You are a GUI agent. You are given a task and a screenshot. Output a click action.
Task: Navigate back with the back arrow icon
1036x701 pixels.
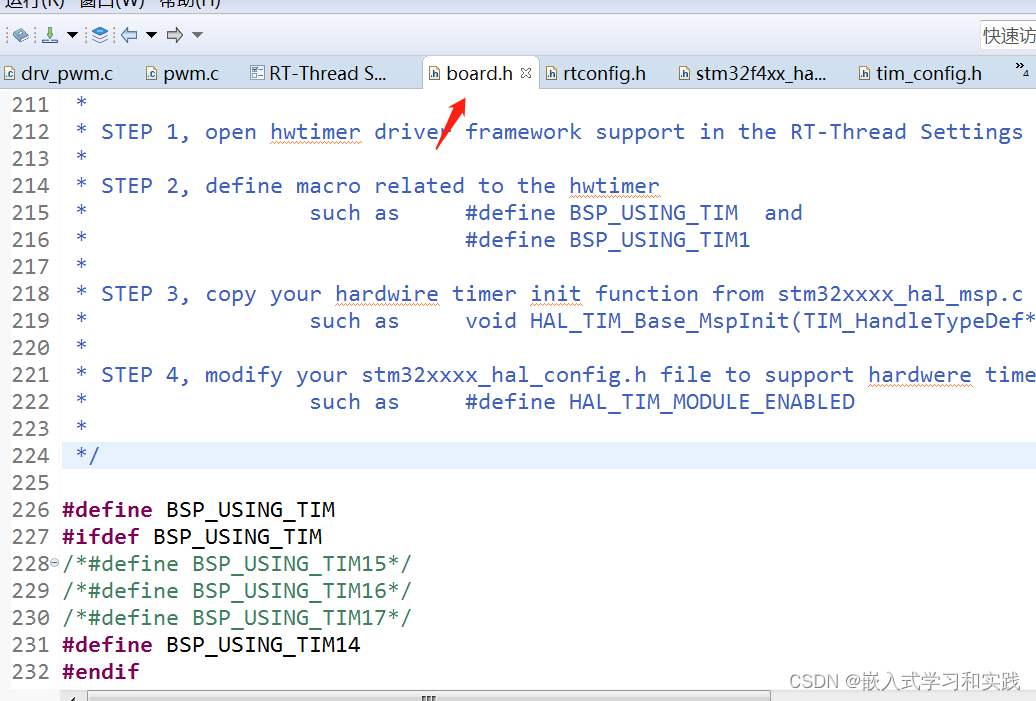[127, 35]
